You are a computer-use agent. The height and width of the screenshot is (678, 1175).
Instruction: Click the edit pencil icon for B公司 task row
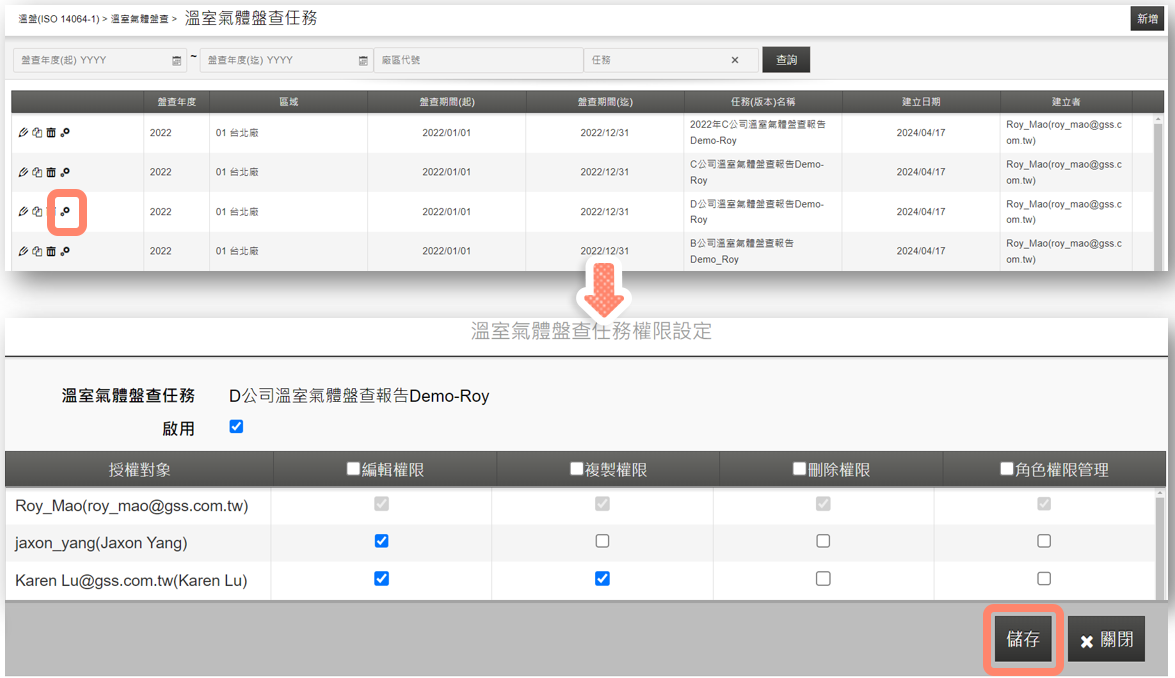[x=23, y=251]
